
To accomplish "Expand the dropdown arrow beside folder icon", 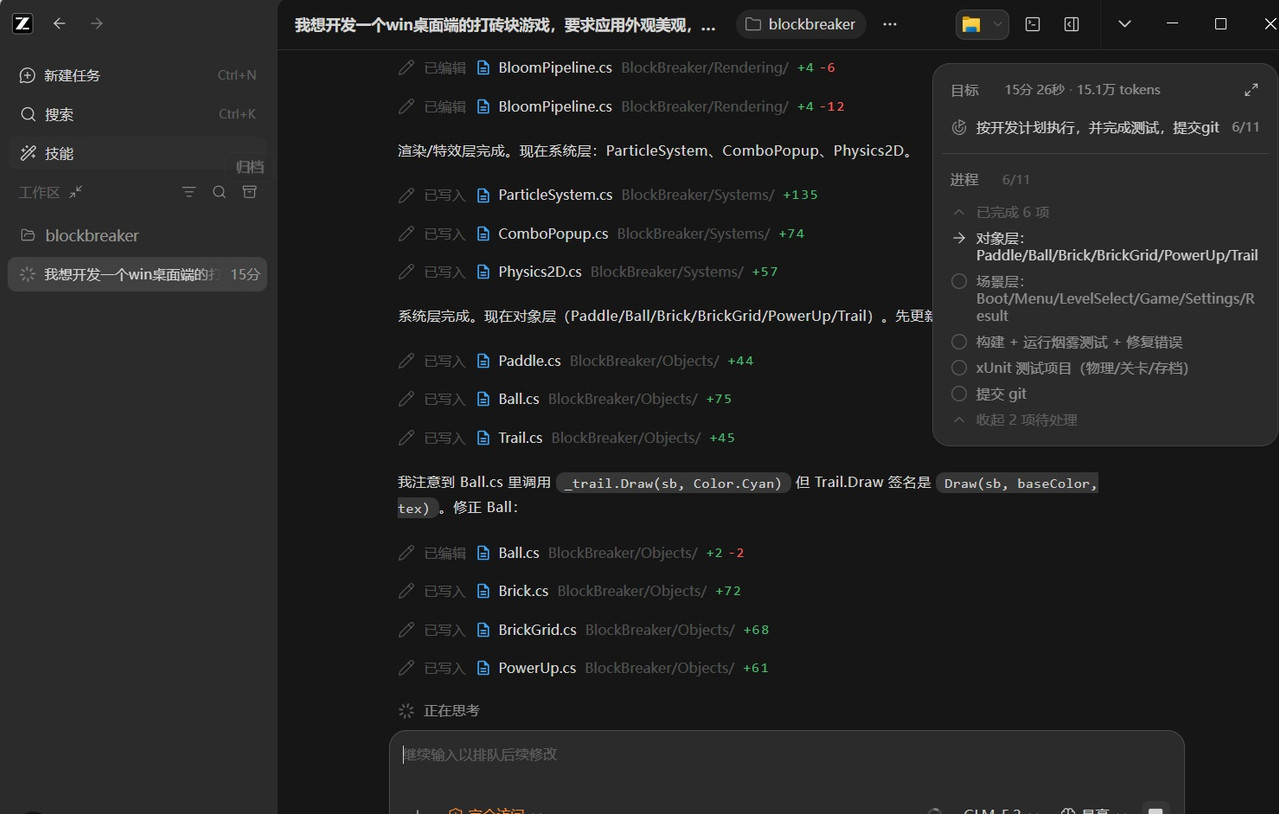I will click(997, 24).
